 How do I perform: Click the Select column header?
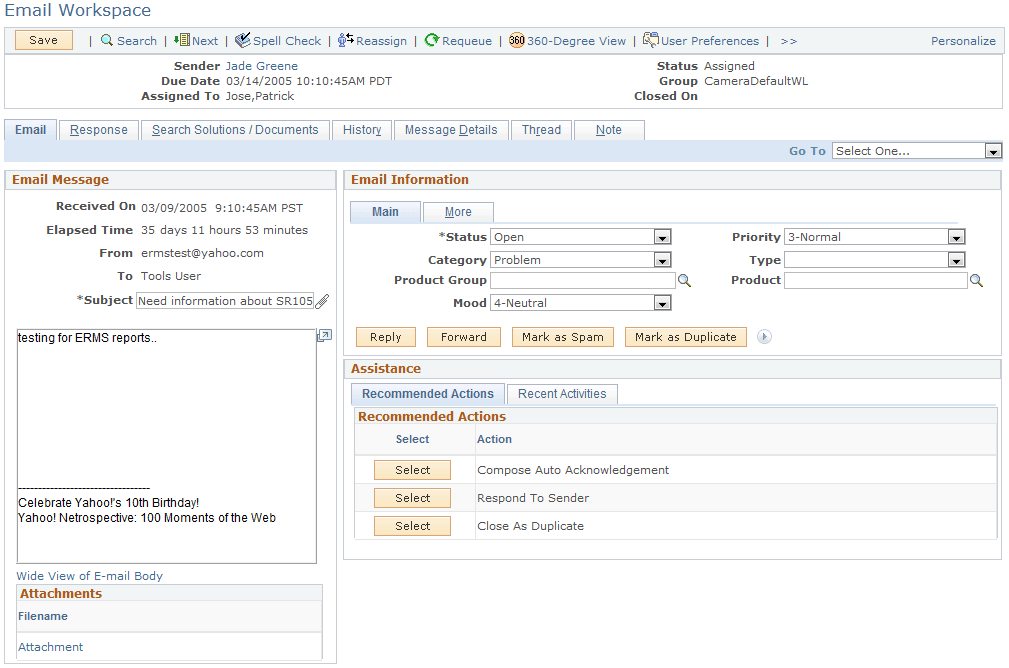pos(412,440)
